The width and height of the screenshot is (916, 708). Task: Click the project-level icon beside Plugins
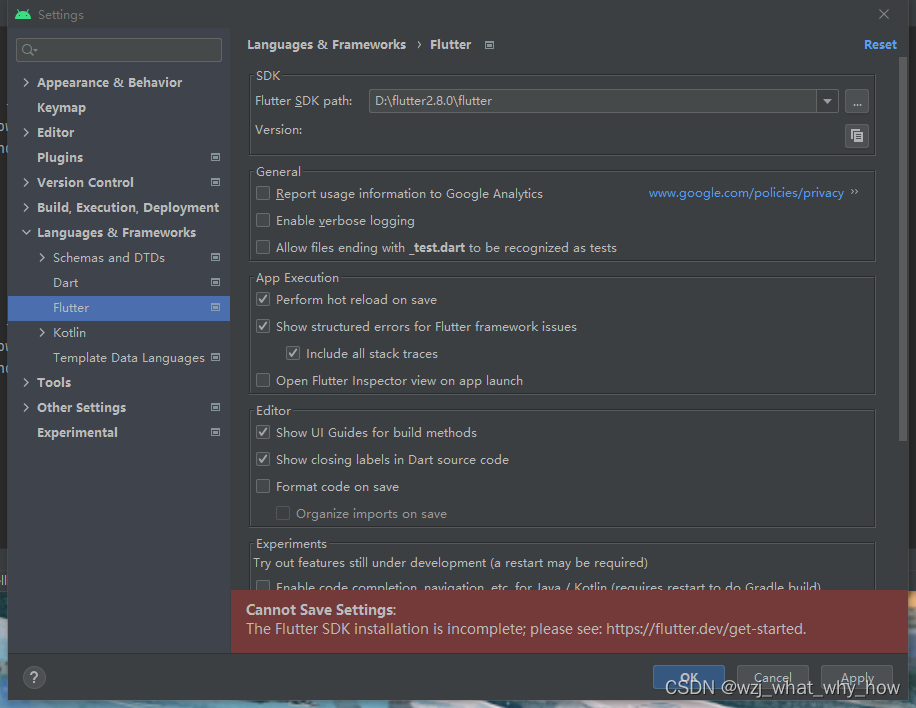click(x=216, y=157)
